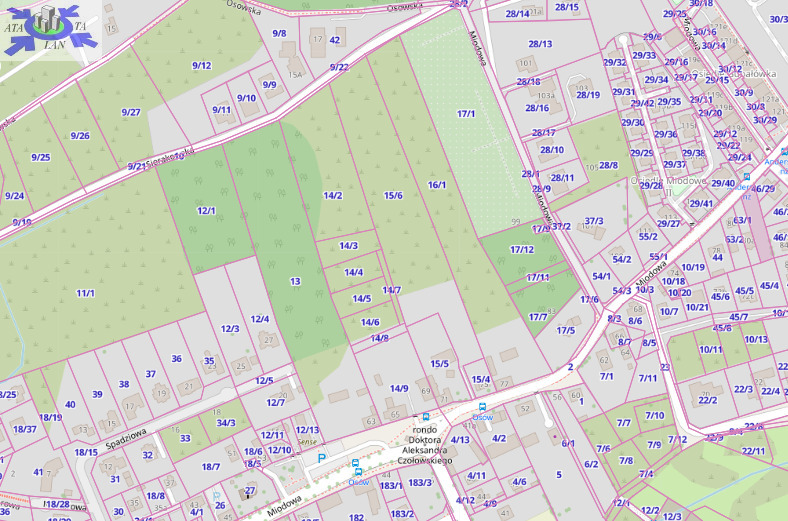
Task: Select the bus stop icon beside parcel 15/4
Action: tap(483, 407)
